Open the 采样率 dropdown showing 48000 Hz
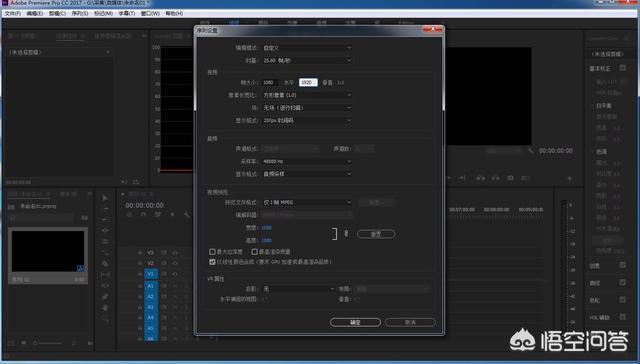The image size is (640, 364). tap(307, 162)
